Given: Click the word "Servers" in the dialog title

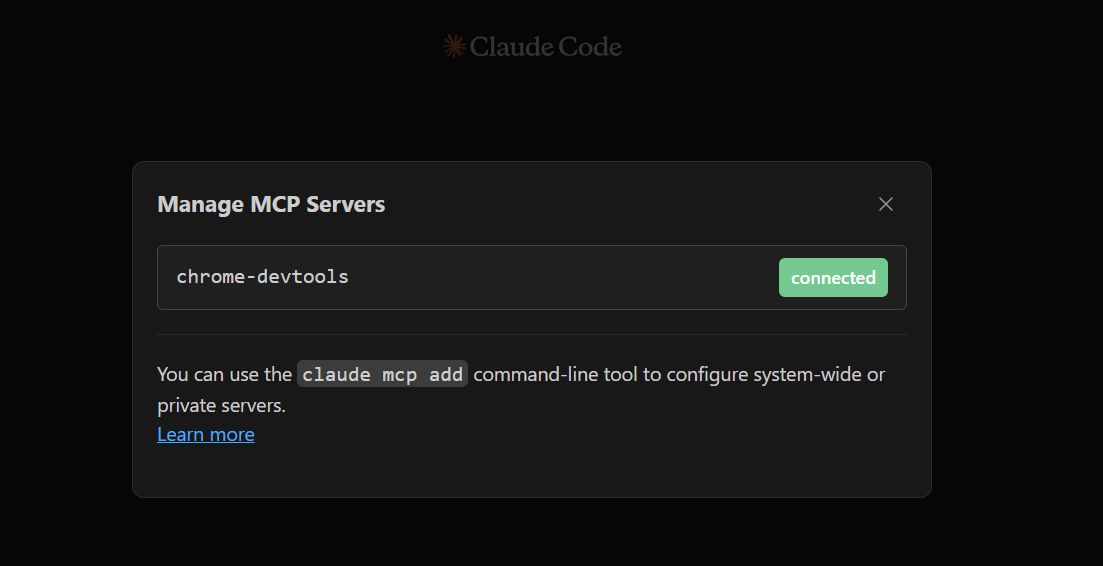Looking at the screenshot, I should click(345, 204).
